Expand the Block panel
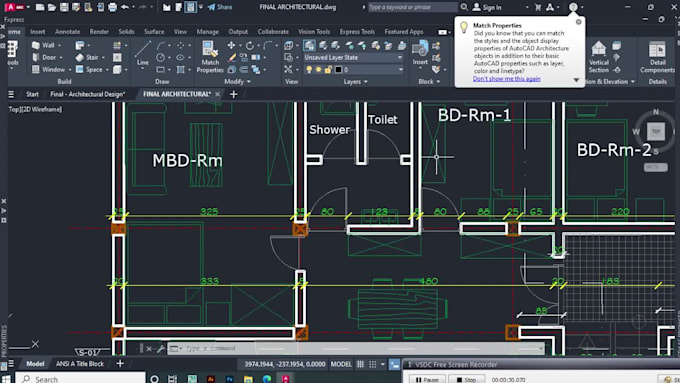680x383 pixels. click(429, 82)
